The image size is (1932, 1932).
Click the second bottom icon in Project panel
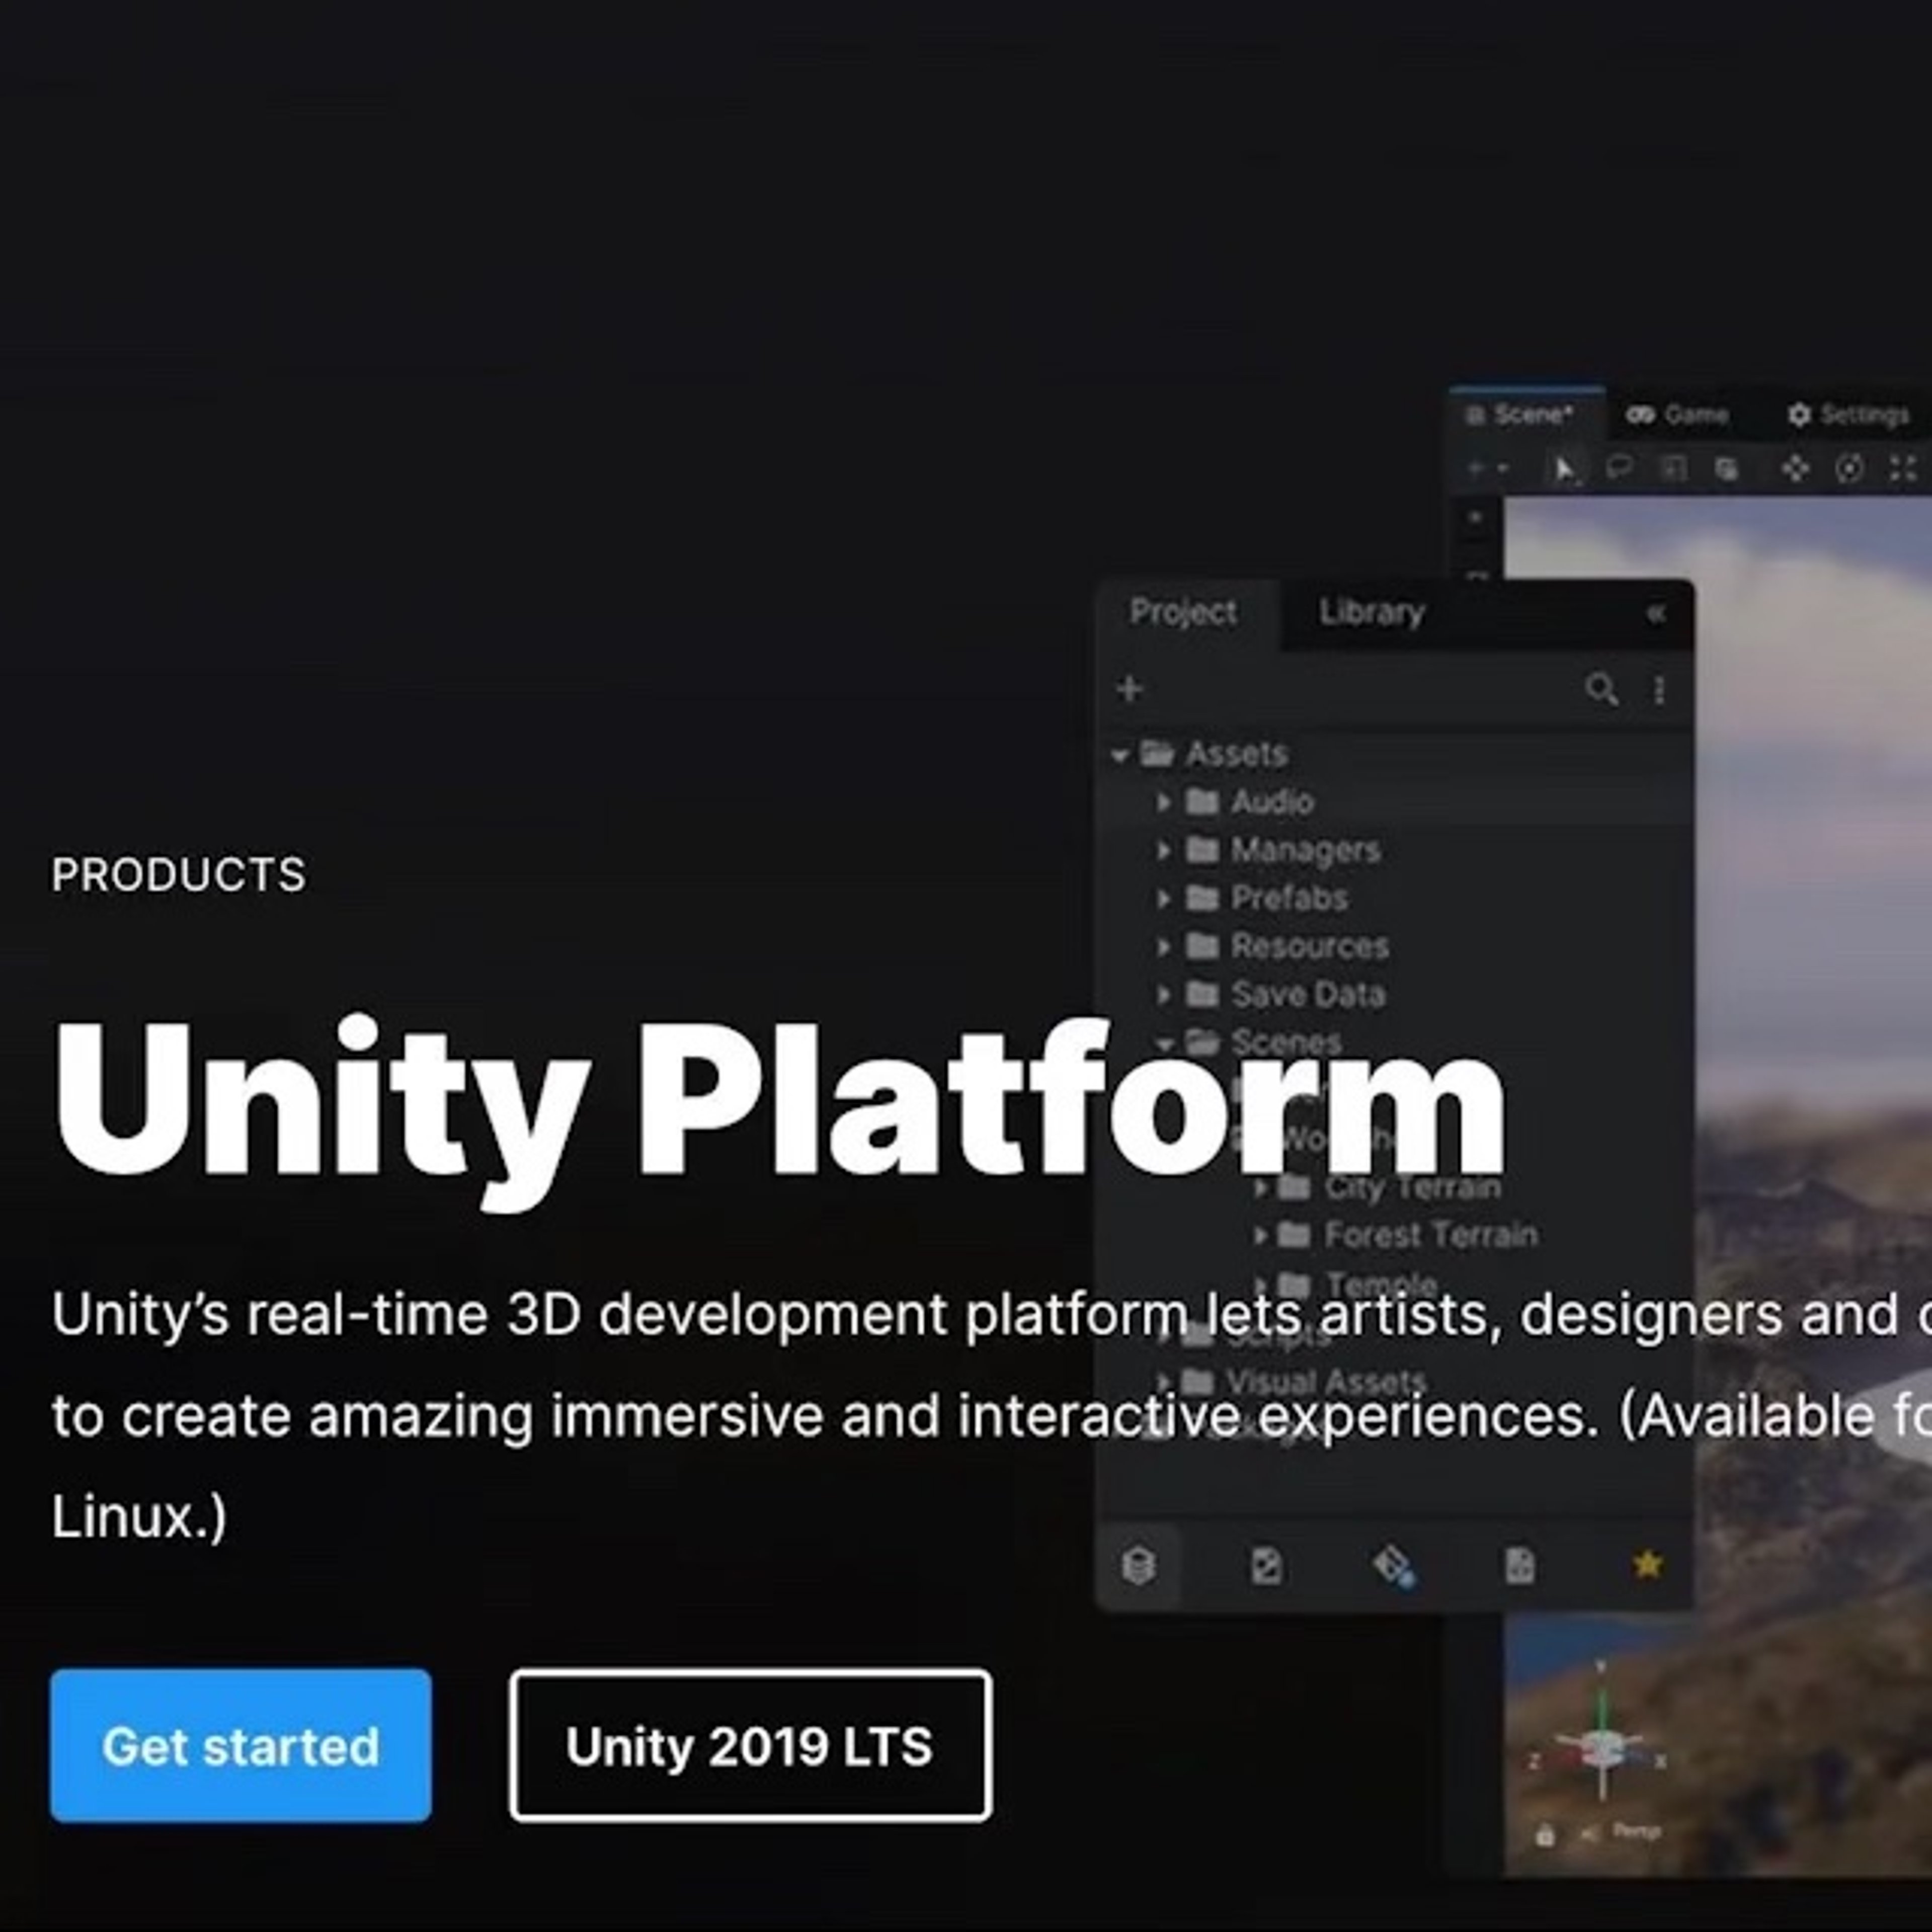tap(1266, 1565)
